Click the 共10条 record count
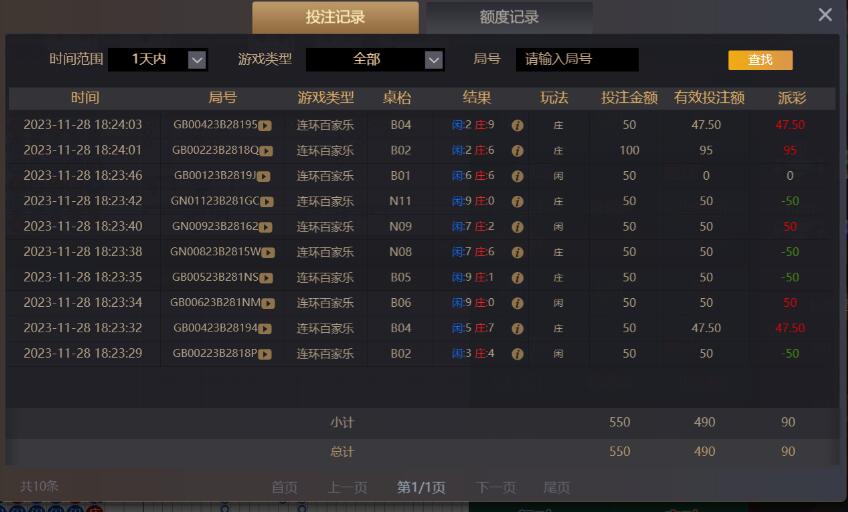 click(39, 487)
